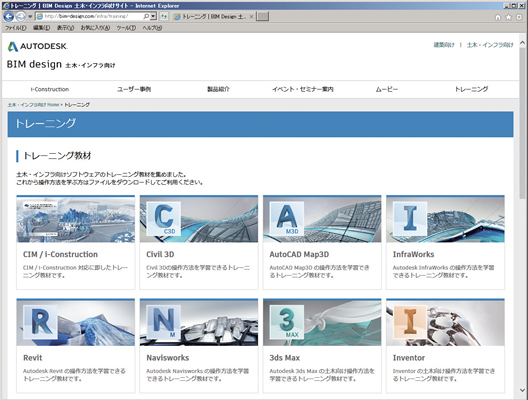Open the ヘルプ(H) menu
The image size is (528, 400).
click(x=152, y=28)
